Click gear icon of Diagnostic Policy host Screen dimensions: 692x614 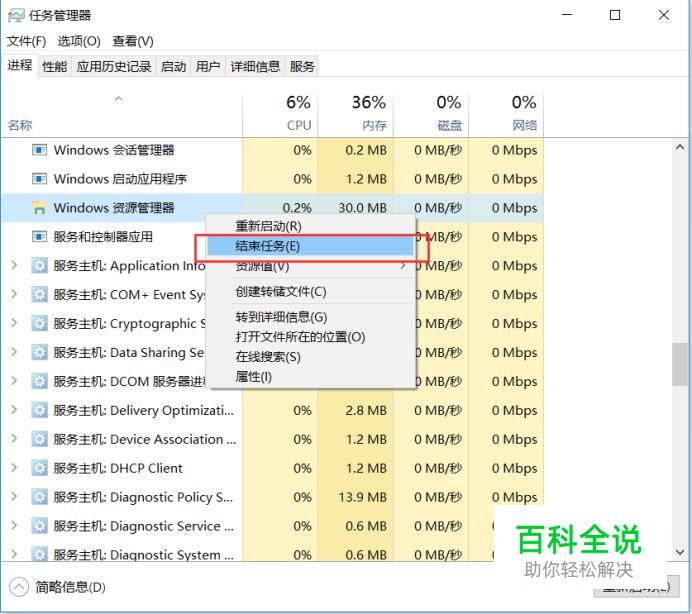point(39,497)
